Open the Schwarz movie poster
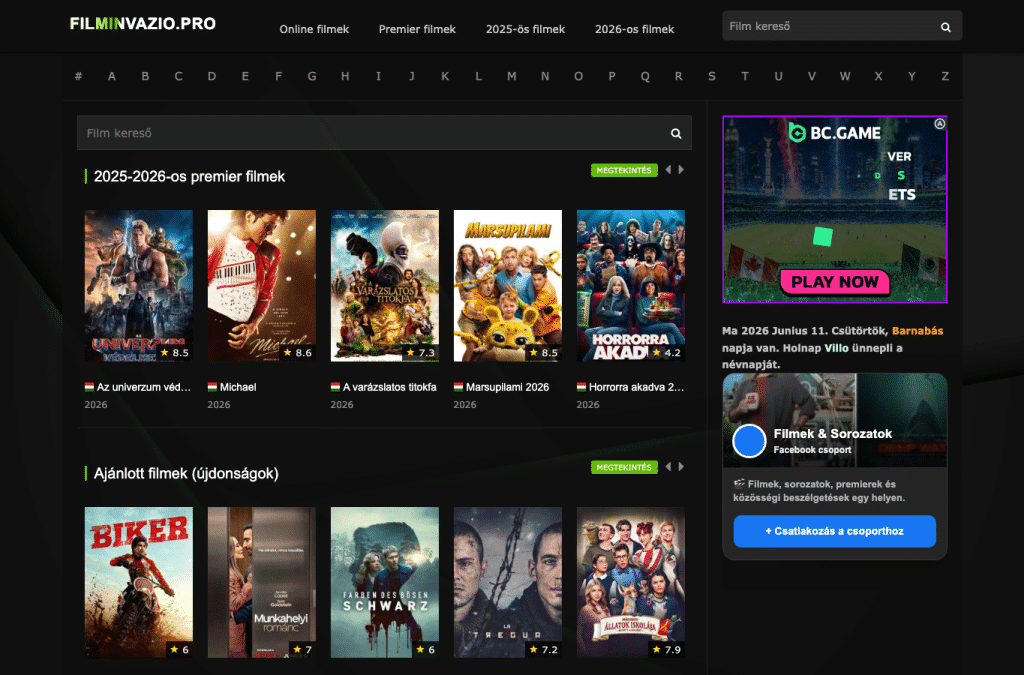Screen dimensions: 1024x675 [x=385, y=582]
